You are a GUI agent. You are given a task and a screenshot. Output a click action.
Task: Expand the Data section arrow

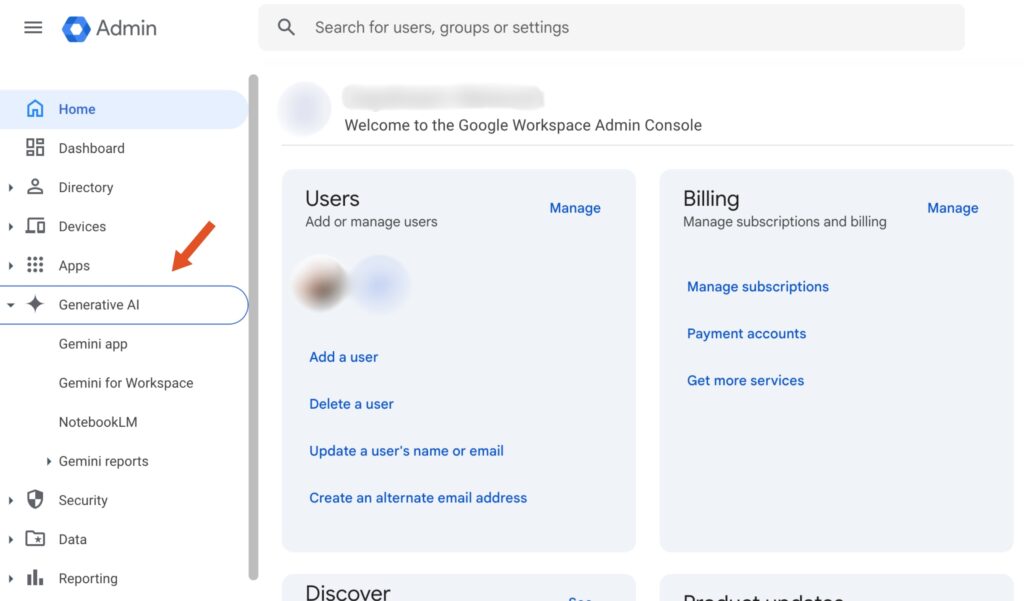(x=10, y=540)
